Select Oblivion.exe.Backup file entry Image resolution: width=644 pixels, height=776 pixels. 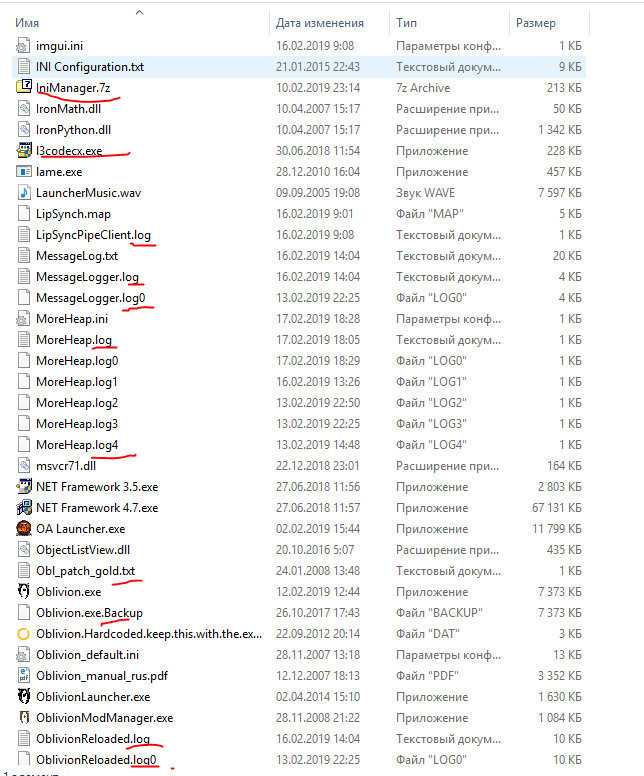click(x=89, y=612)
